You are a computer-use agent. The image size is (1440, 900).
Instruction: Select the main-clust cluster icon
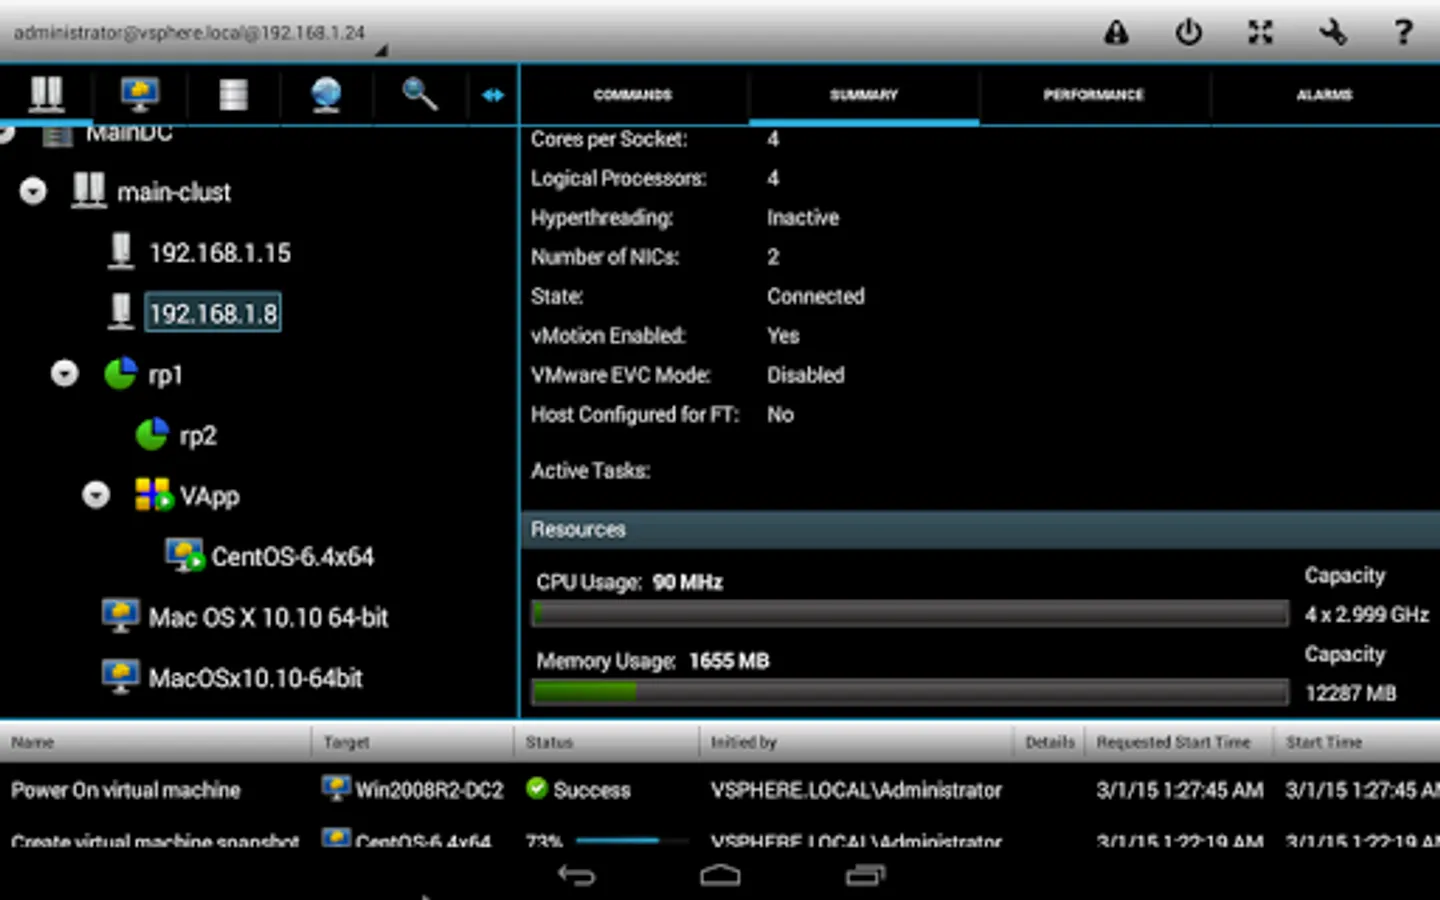89,191
